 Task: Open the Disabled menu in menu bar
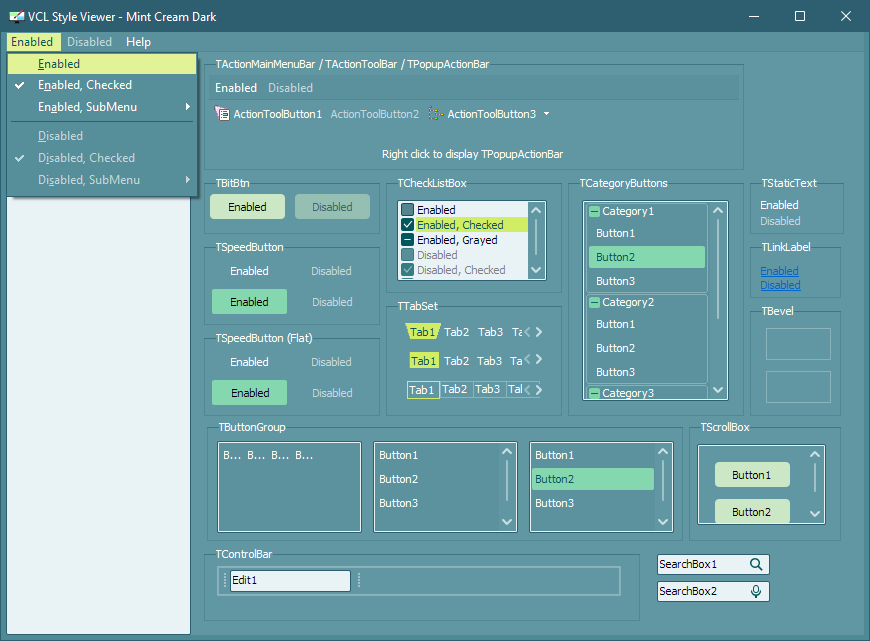pyautogui.click(x=89, y=42)
